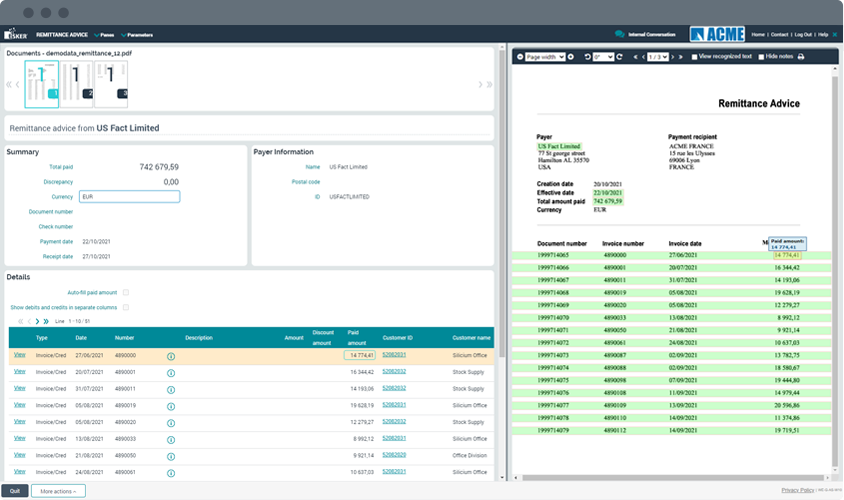Open Internal Conversation link

[651, 34]
